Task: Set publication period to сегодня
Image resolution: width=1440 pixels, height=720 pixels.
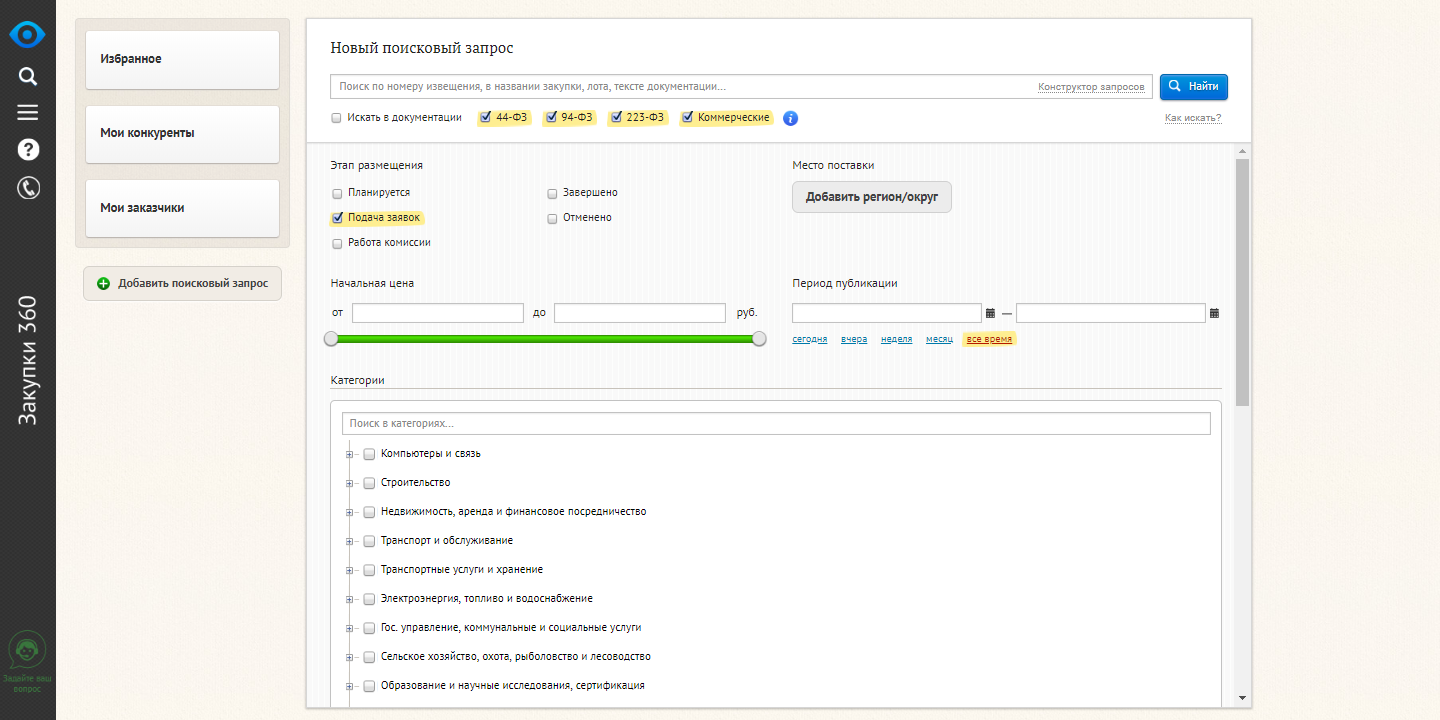Action: [810, 339]
